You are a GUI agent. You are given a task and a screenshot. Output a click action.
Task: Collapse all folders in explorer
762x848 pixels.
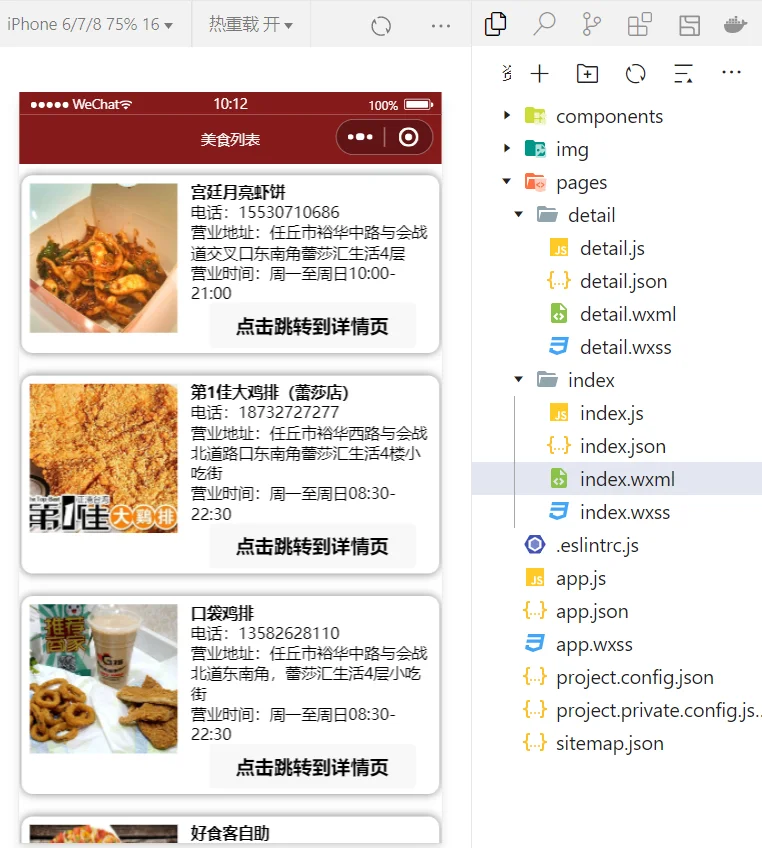(684, 74)
